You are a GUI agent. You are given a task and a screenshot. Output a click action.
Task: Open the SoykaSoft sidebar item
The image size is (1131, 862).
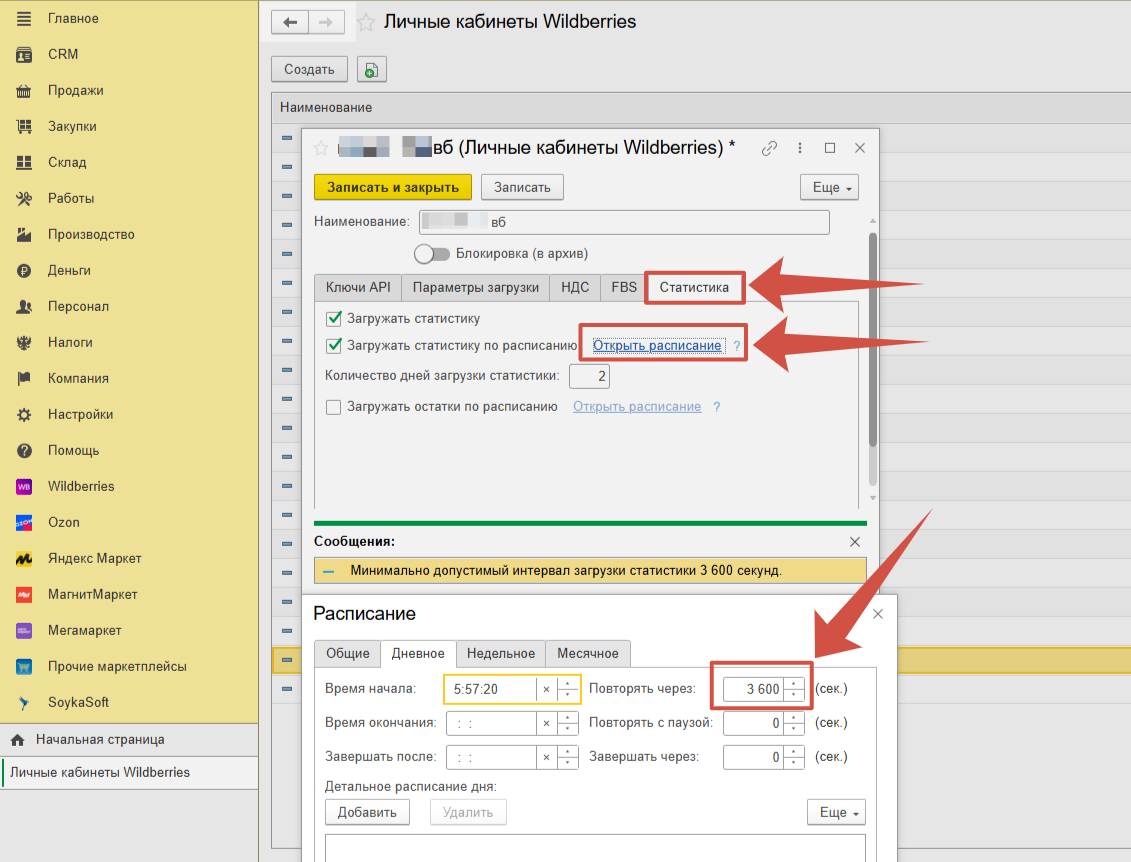78,702
